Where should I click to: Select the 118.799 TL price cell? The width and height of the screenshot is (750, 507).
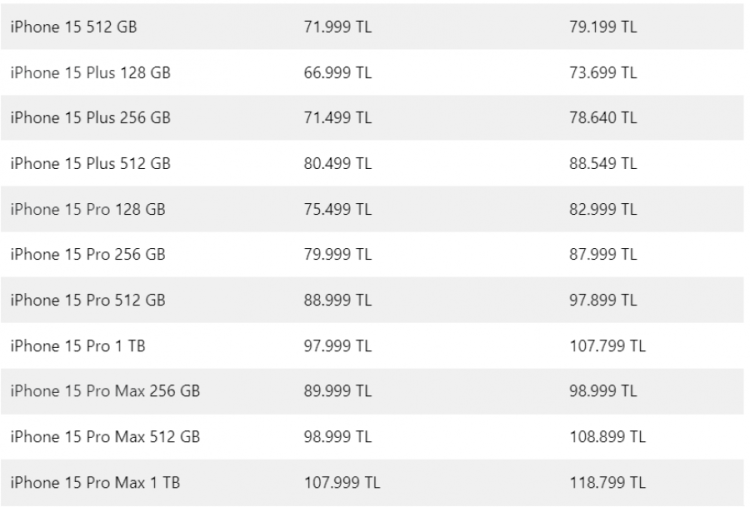[607, 483]
